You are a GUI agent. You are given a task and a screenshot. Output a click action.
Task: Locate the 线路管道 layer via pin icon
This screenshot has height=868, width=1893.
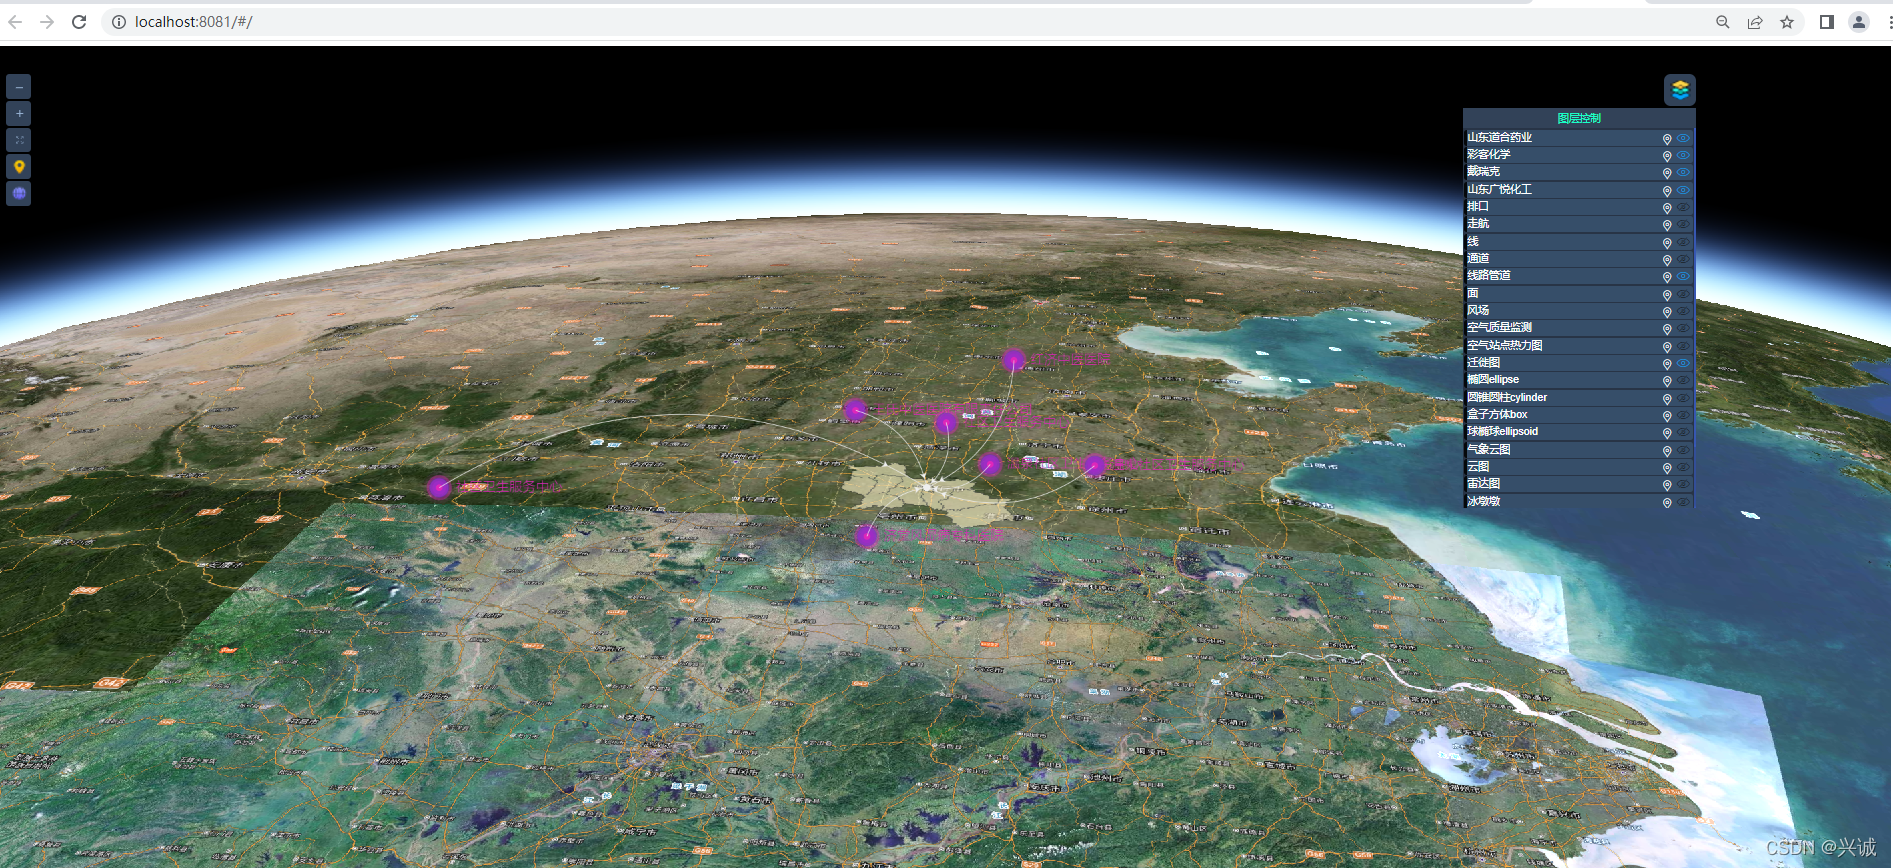[x=1667, y=277]
